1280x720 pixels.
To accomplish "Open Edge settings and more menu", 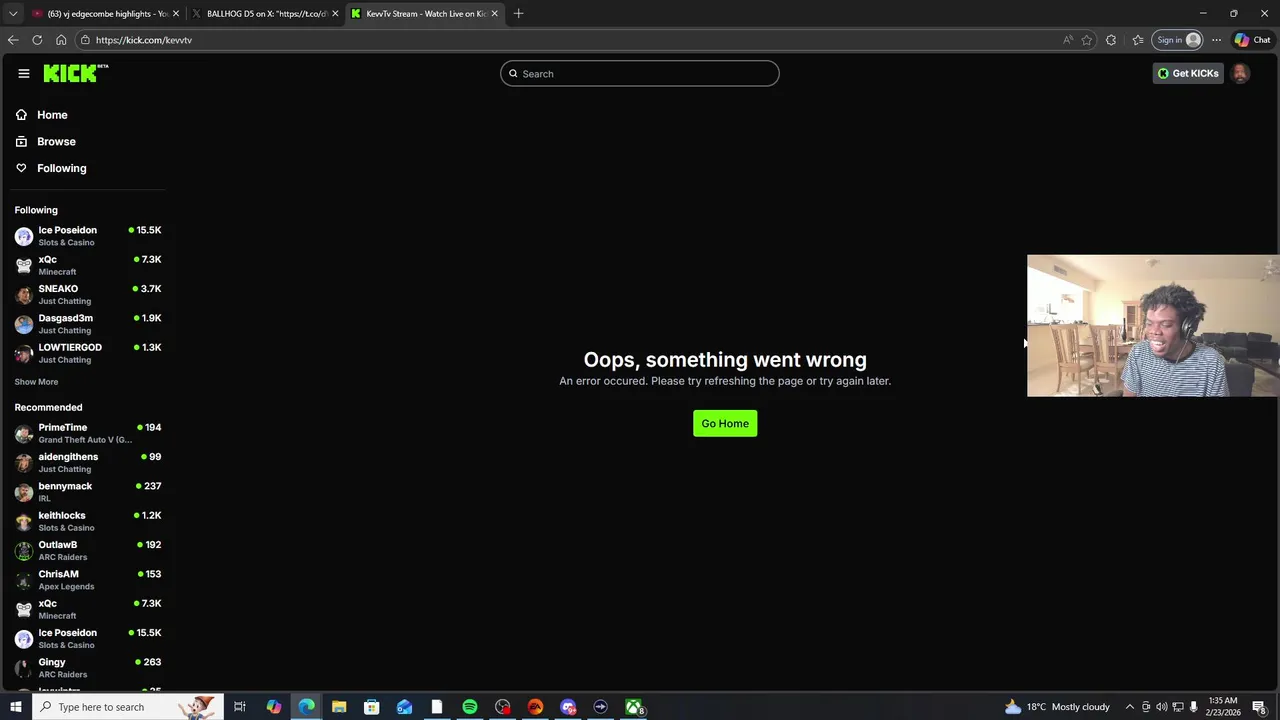I will coord(1216,40).
